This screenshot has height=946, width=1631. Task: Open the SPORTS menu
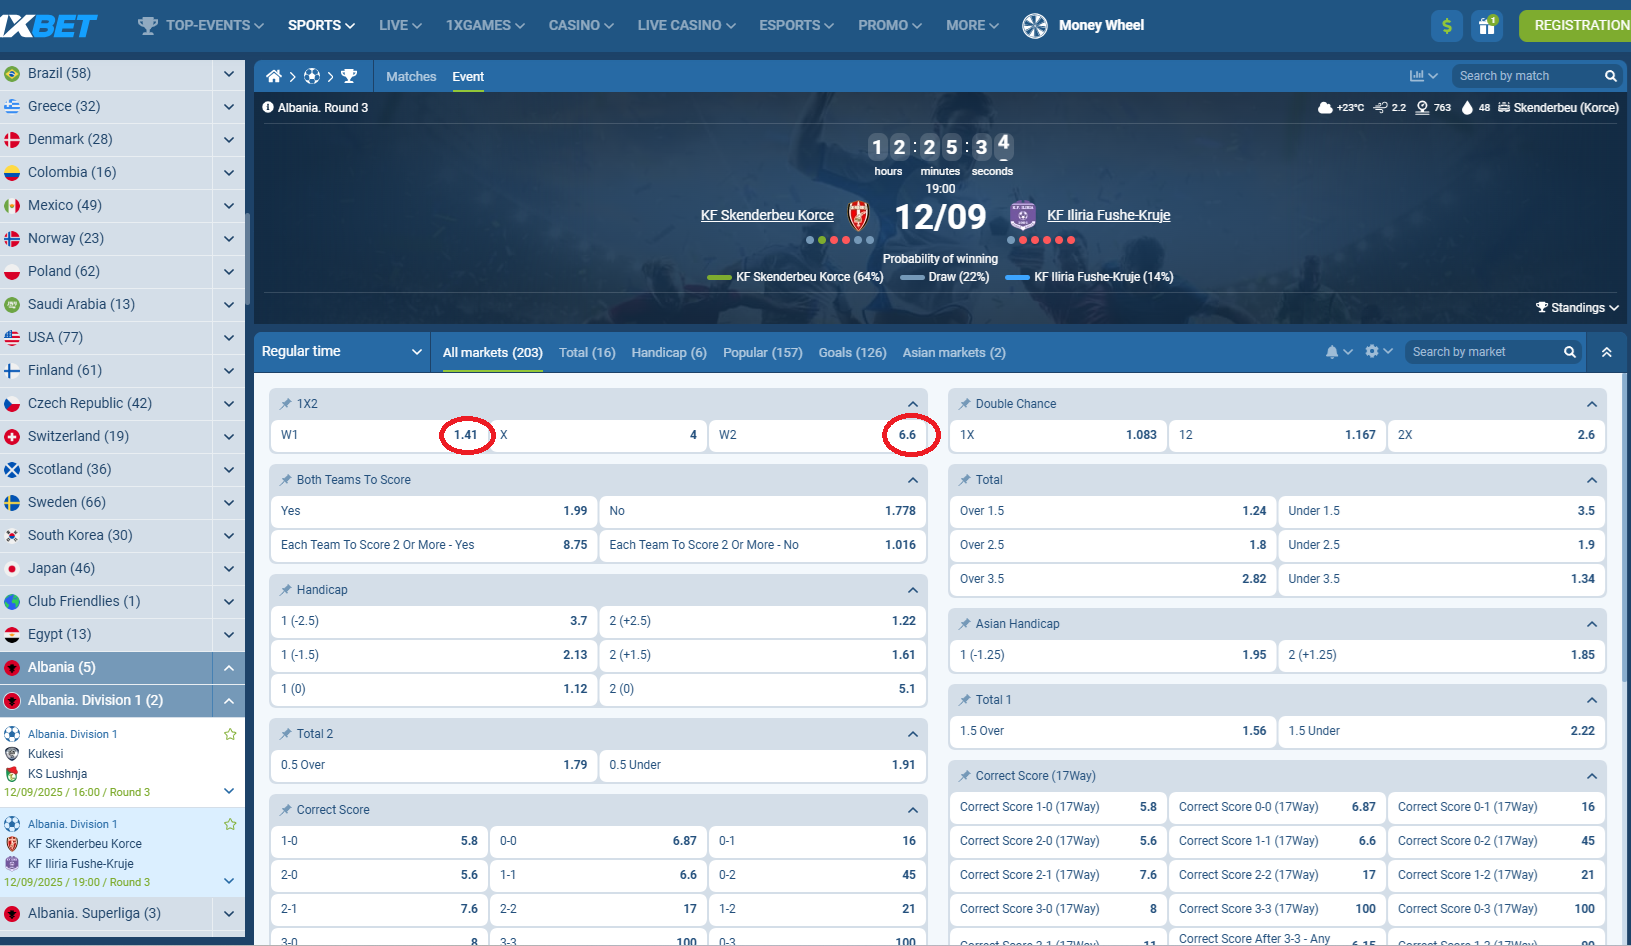[321, 25]
